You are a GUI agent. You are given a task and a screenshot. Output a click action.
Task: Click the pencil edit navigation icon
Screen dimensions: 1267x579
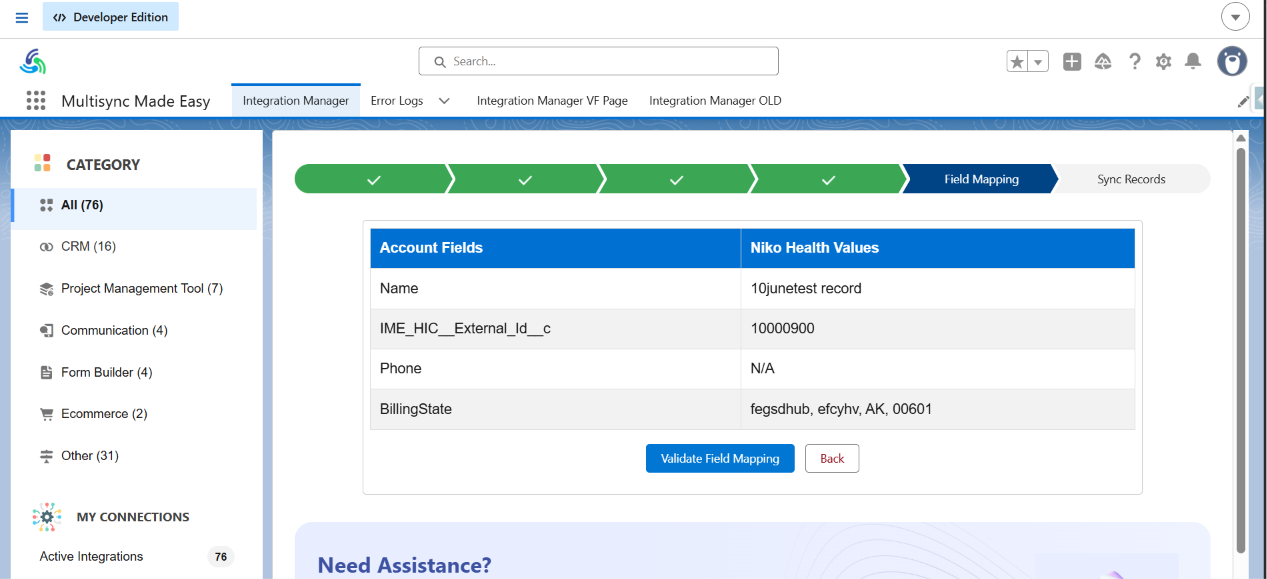[1243, 101]
